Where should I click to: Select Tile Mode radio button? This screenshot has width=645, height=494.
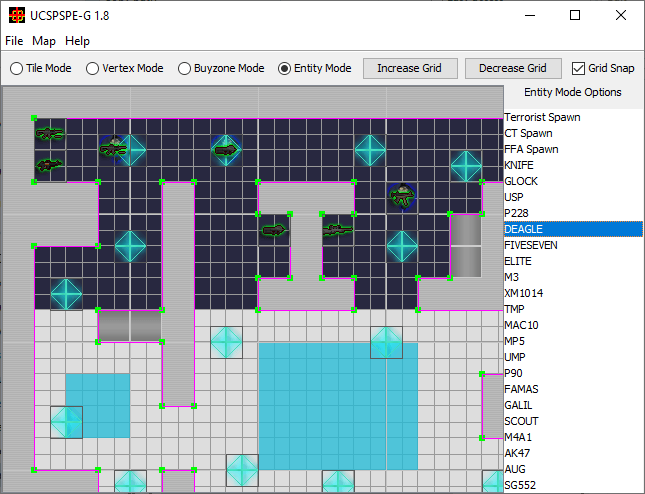point(40,68)
